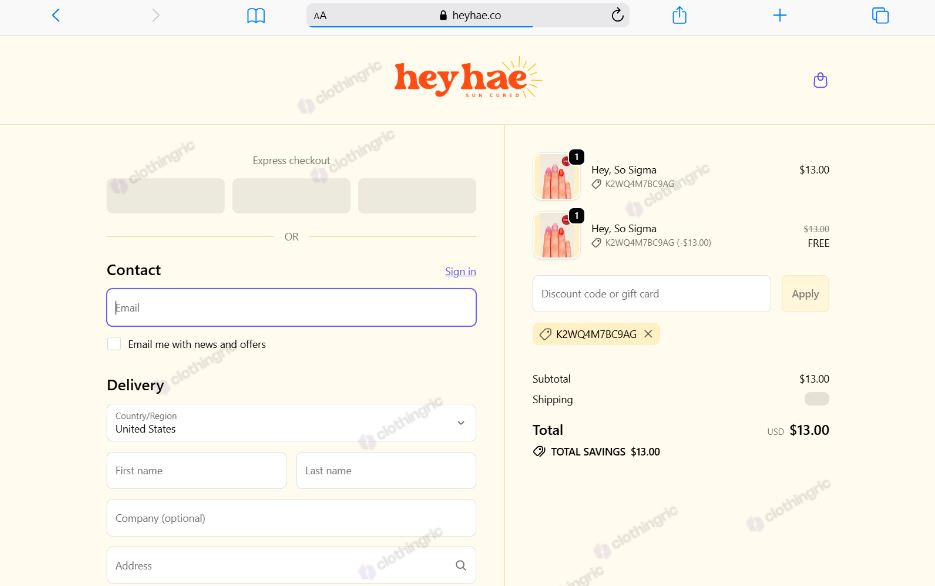Go back with the Safari back arrow

56,15
